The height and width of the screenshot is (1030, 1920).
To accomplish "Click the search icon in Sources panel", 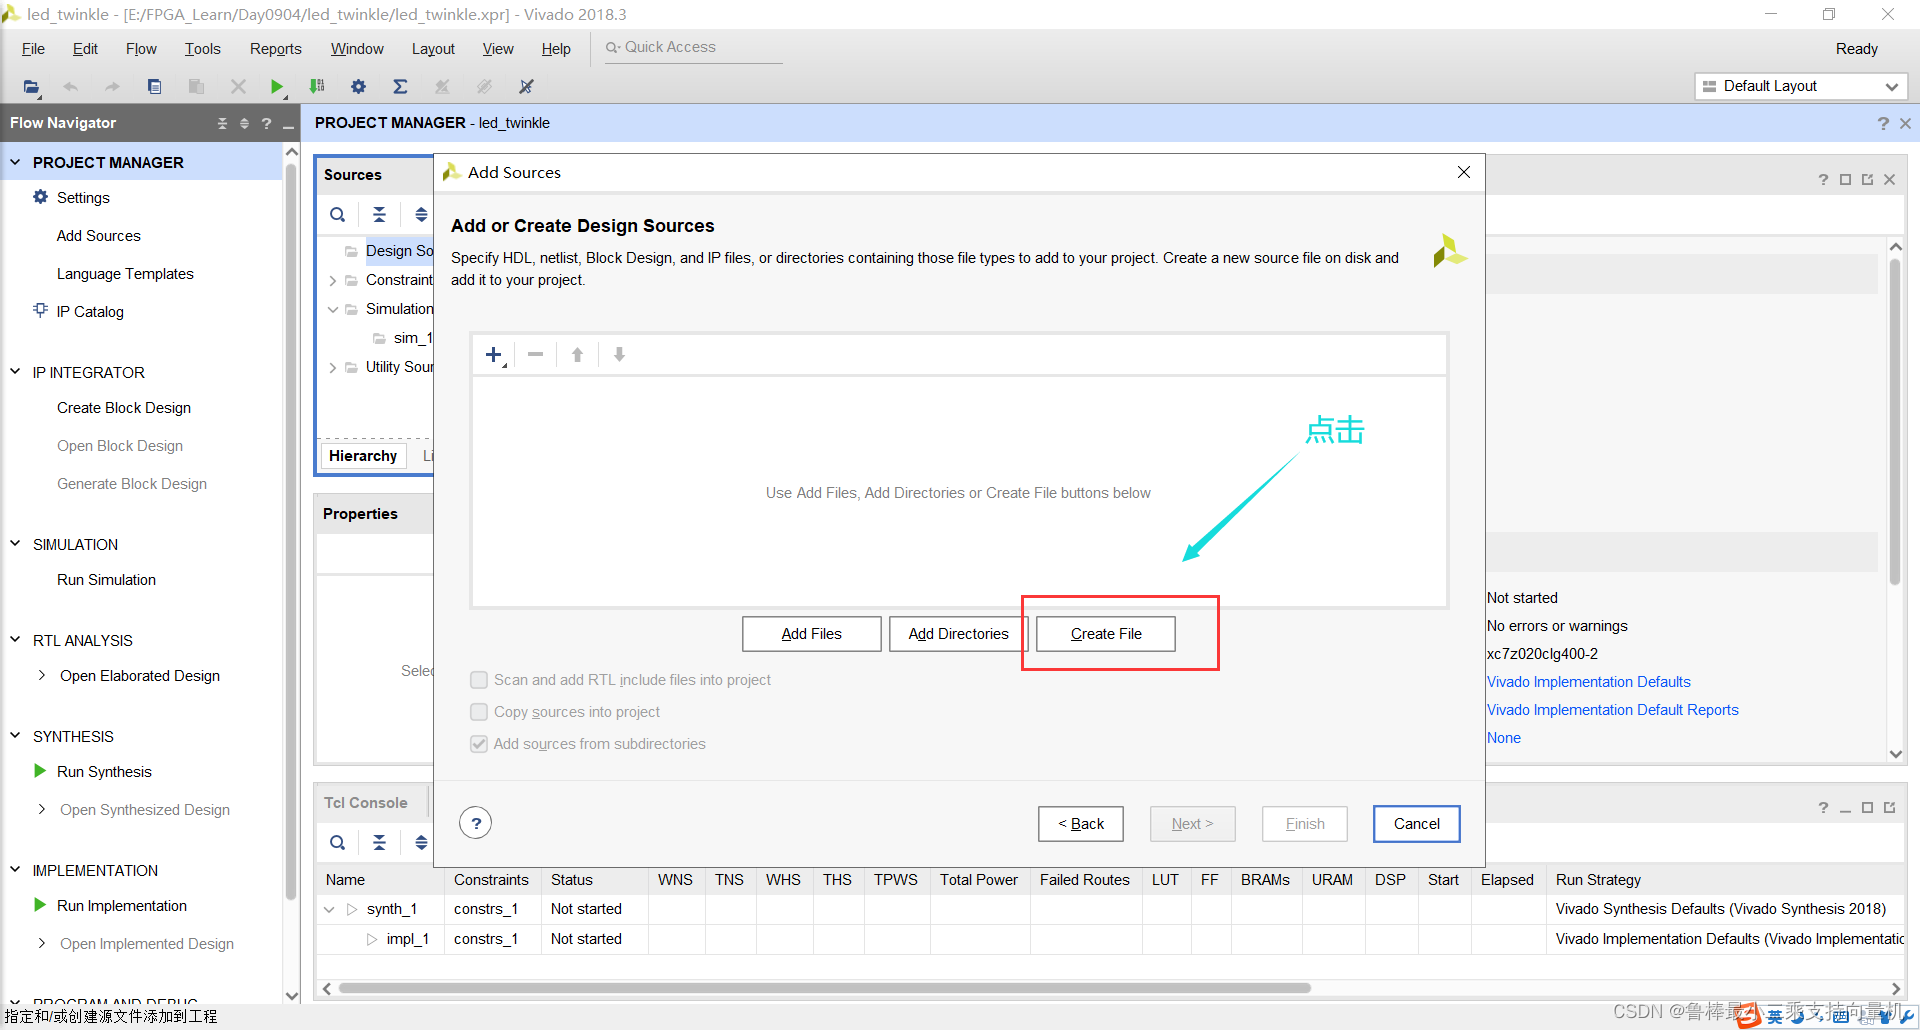I will [338, 214].
